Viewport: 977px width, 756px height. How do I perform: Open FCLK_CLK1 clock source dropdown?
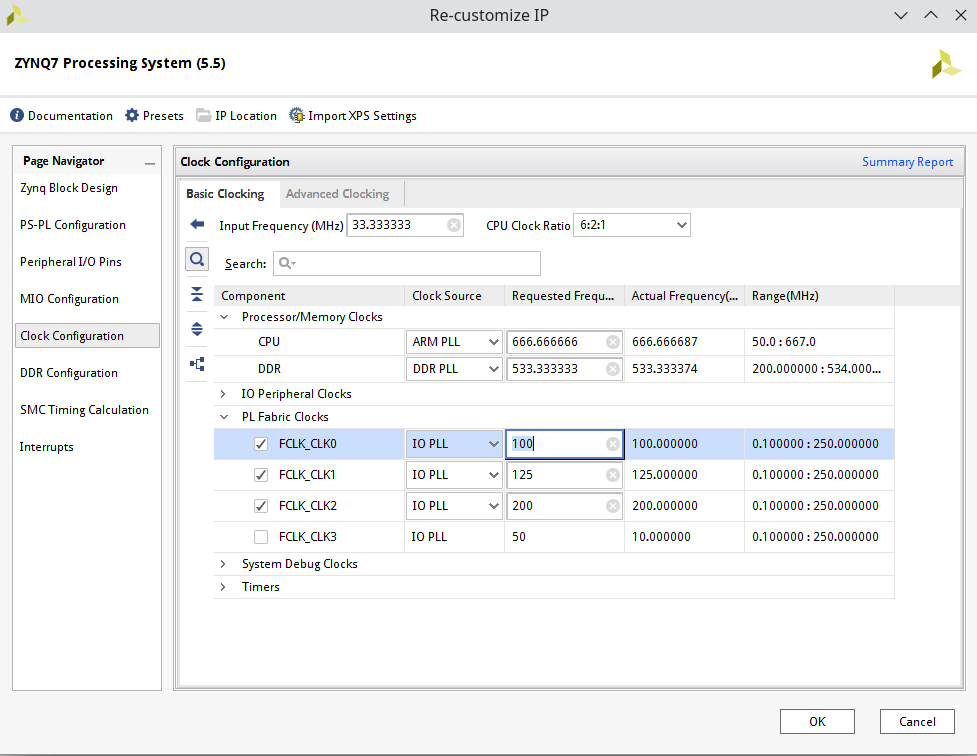[x=454, y=475]
